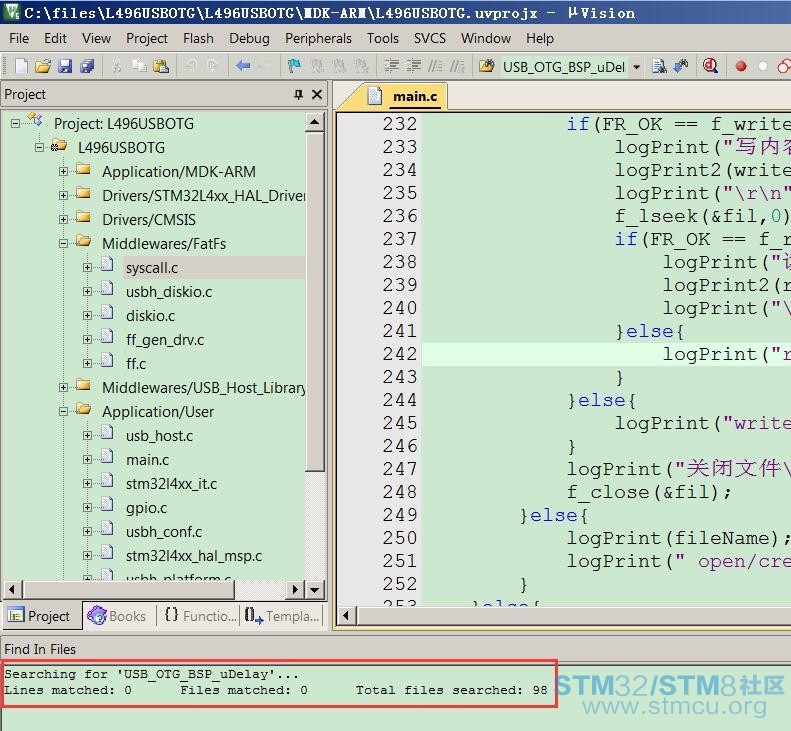Open the File menu
Viewport: 791px width, 731px height.
point(19,38)
